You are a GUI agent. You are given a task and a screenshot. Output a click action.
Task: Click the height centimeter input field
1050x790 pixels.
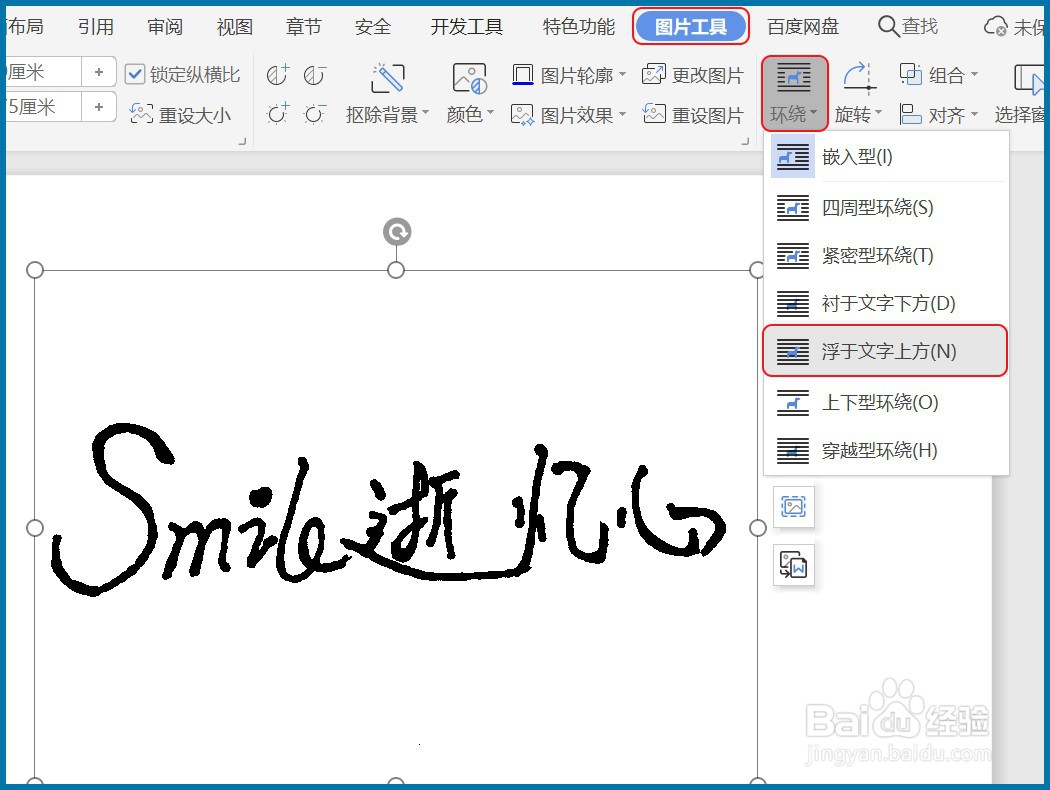click(x=44, y=72)
